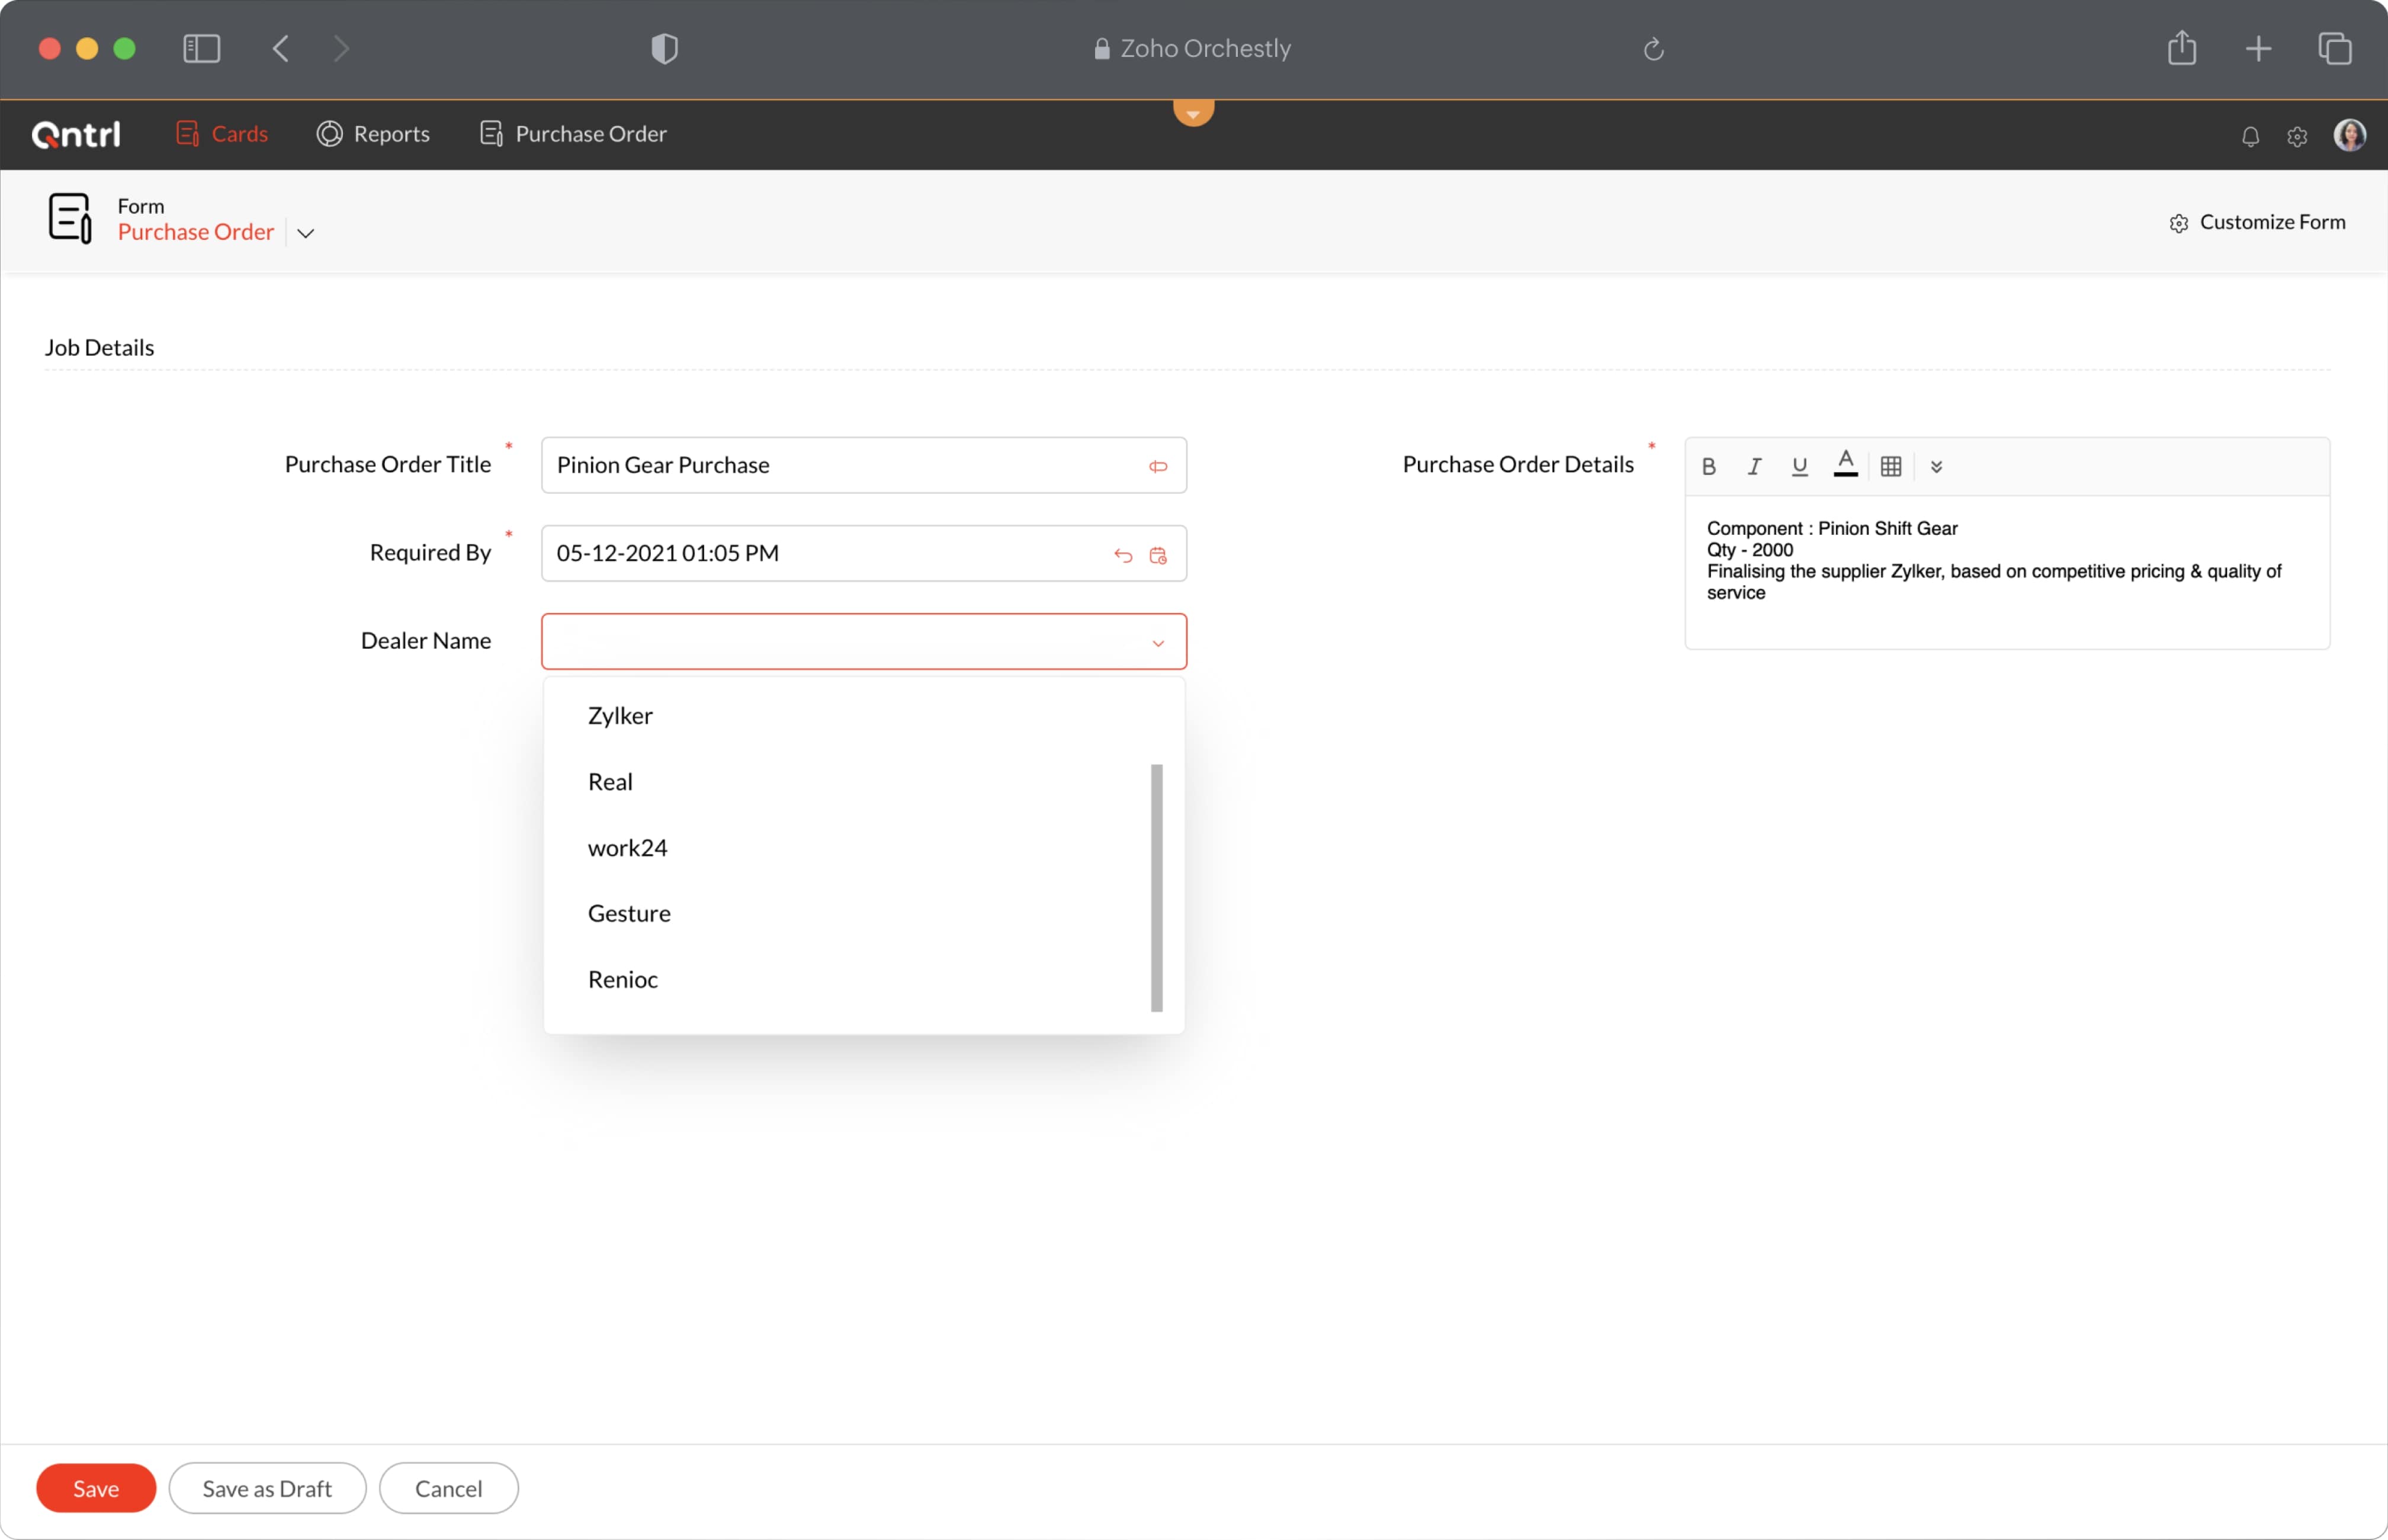This screenshot has height=1540, width=2388.
Task: Toggle italic formatting
Action: coord(1754,466)
